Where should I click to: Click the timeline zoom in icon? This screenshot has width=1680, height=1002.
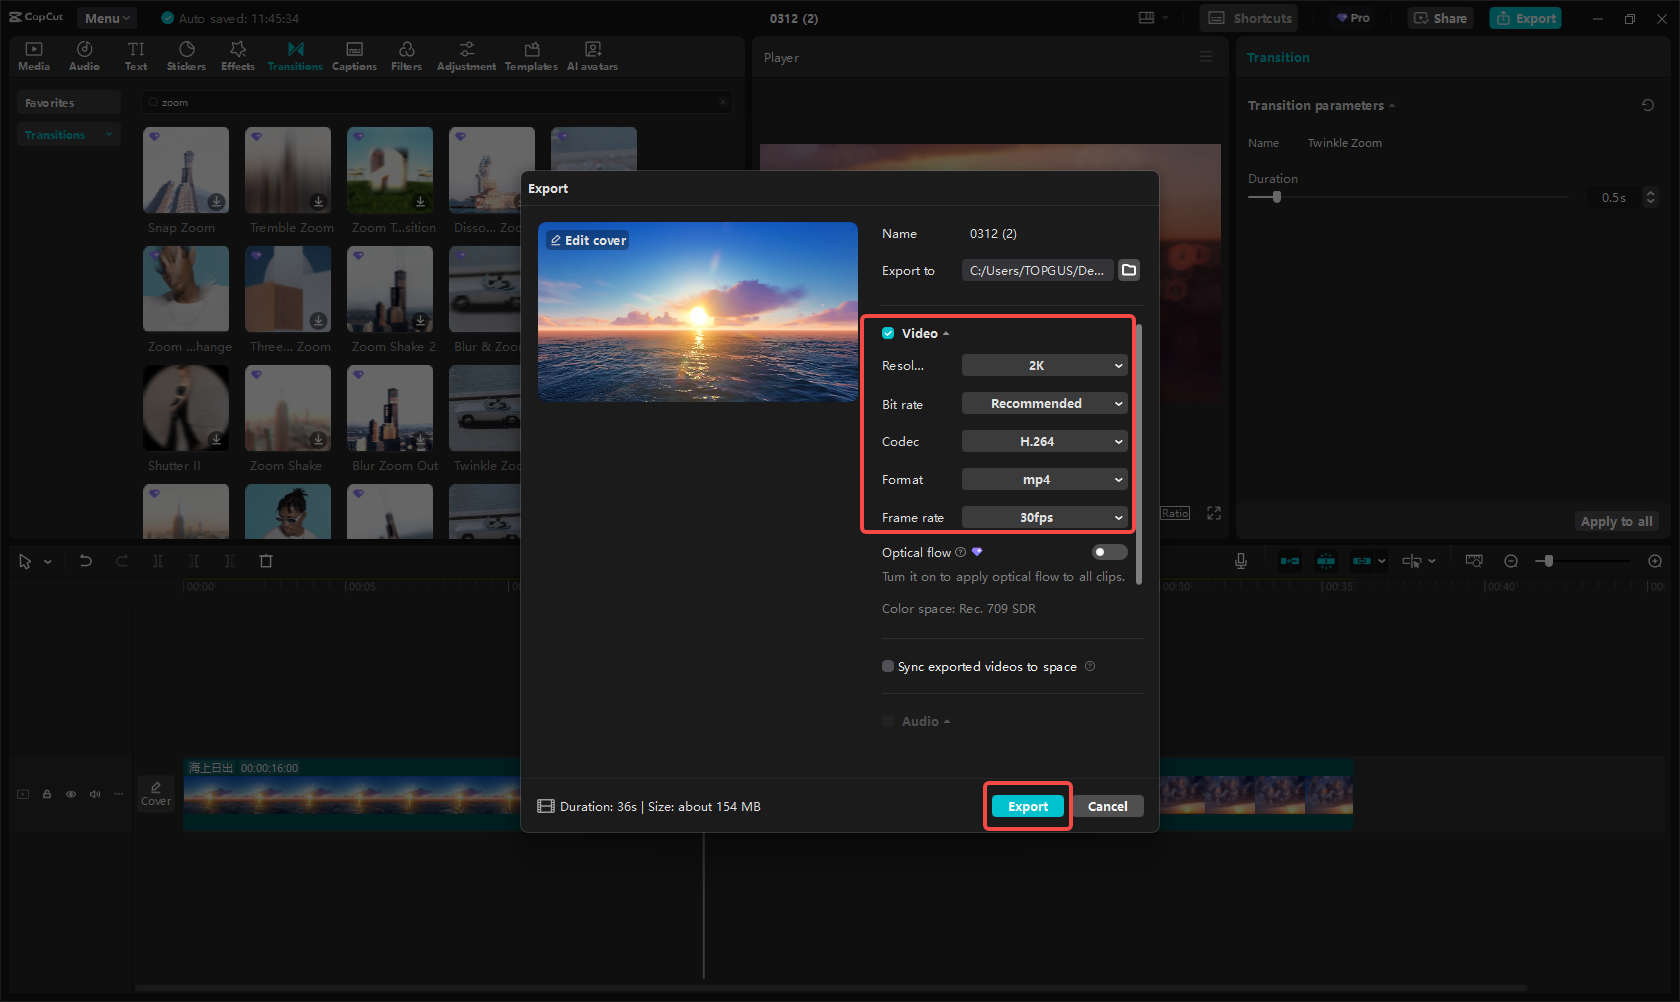coord(1655,561)
